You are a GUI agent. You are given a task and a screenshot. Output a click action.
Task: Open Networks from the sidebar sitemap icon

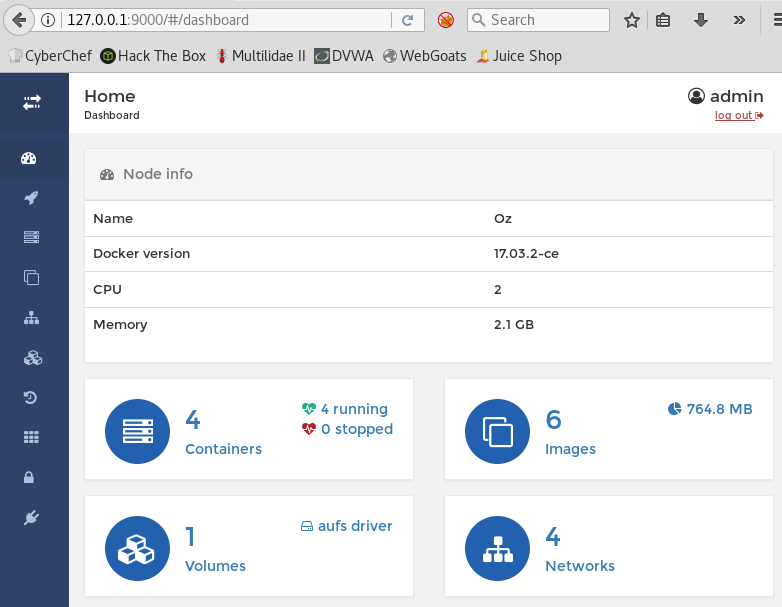[x=31, y=318]
